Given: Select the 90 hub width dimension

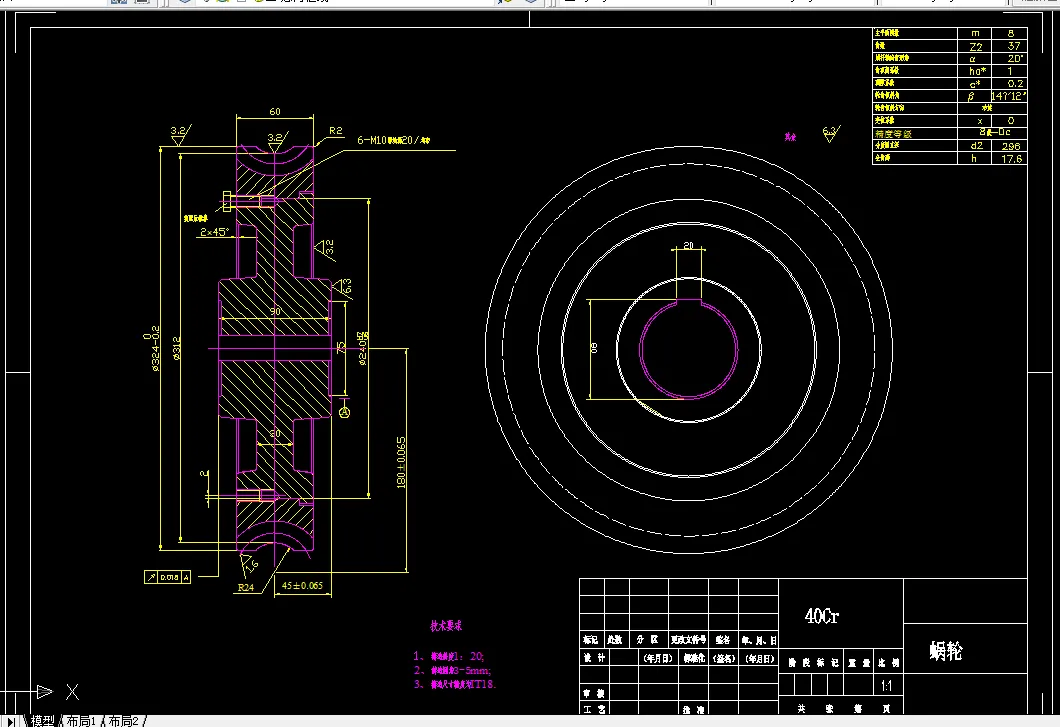Looking at the screenshot, I should click(275, 311).
